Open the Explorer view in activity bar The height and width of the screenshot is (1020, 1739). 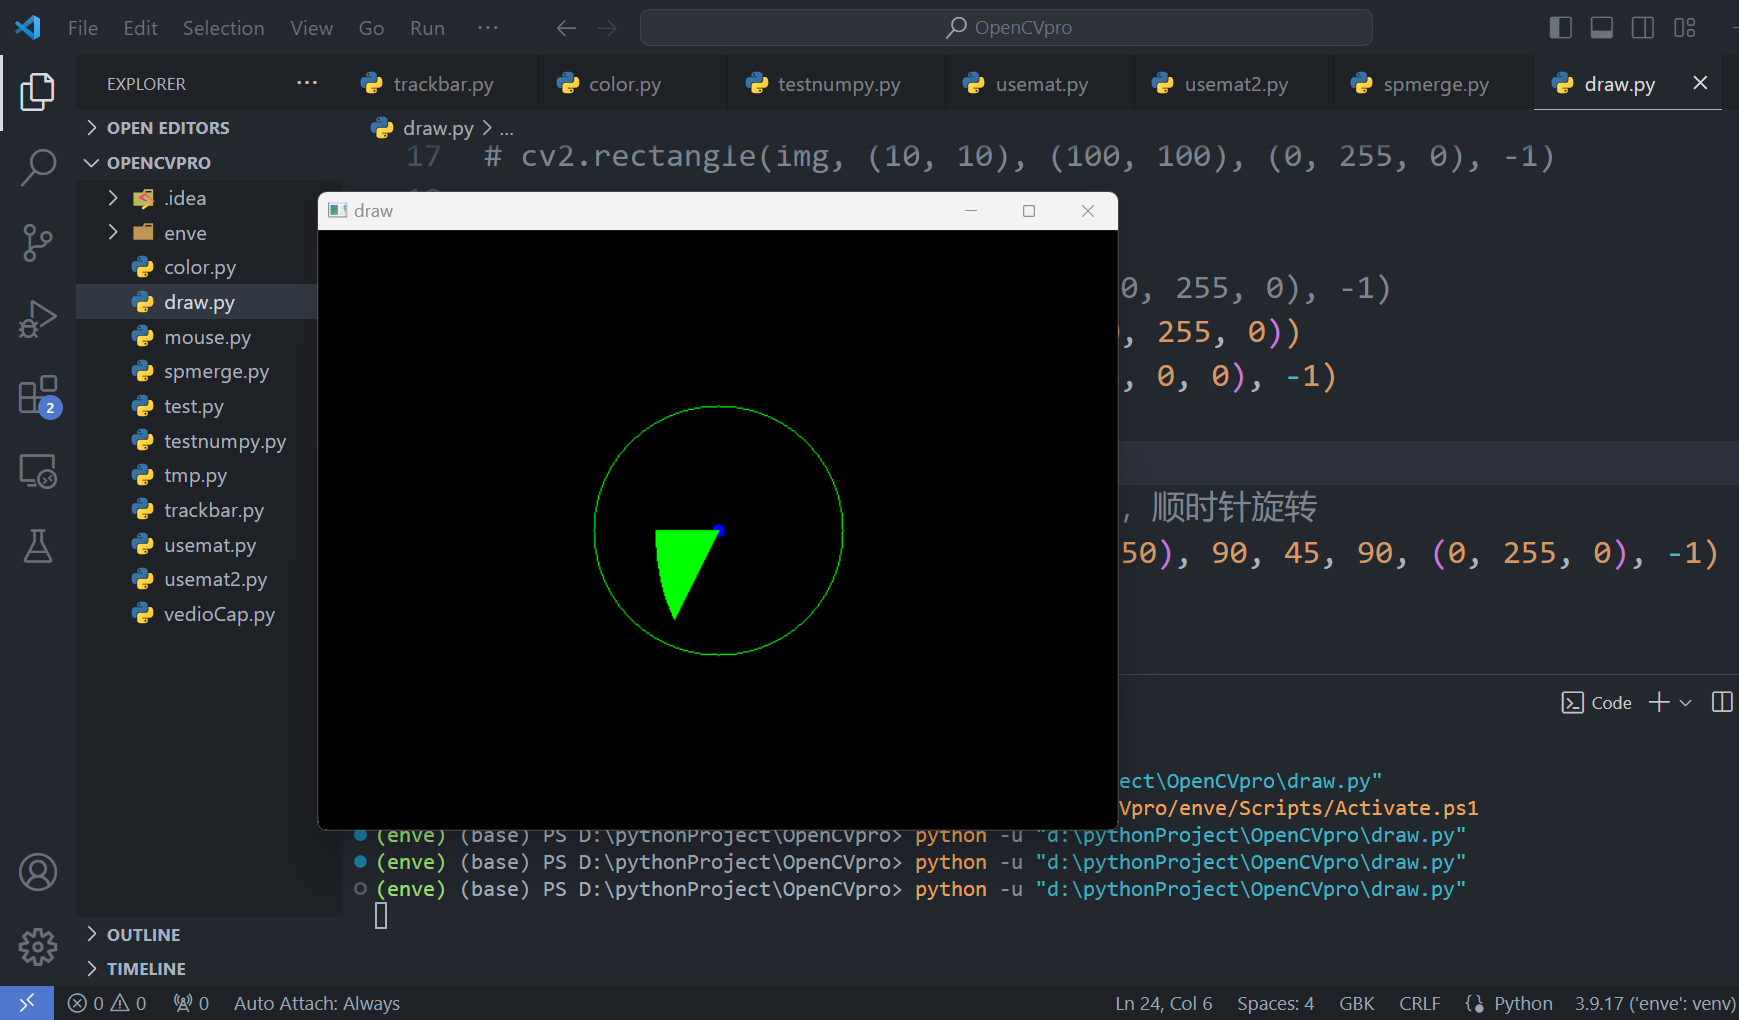37,92
